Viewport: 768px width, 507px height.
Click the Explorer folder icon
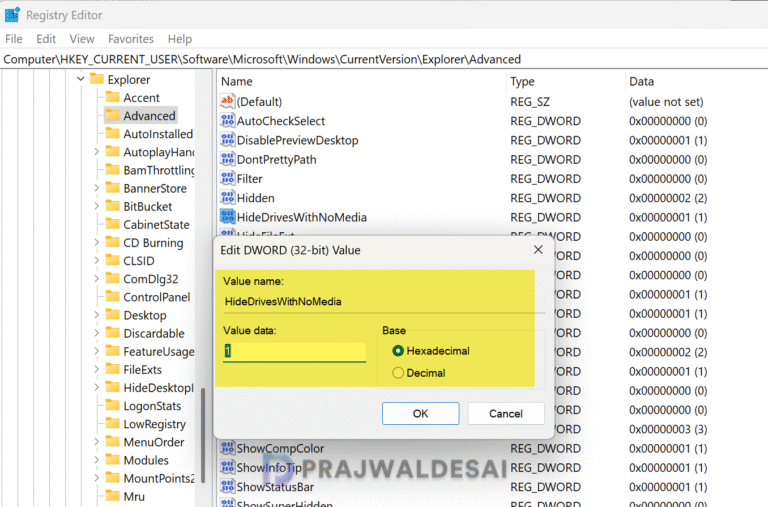(x=97, y=79)
